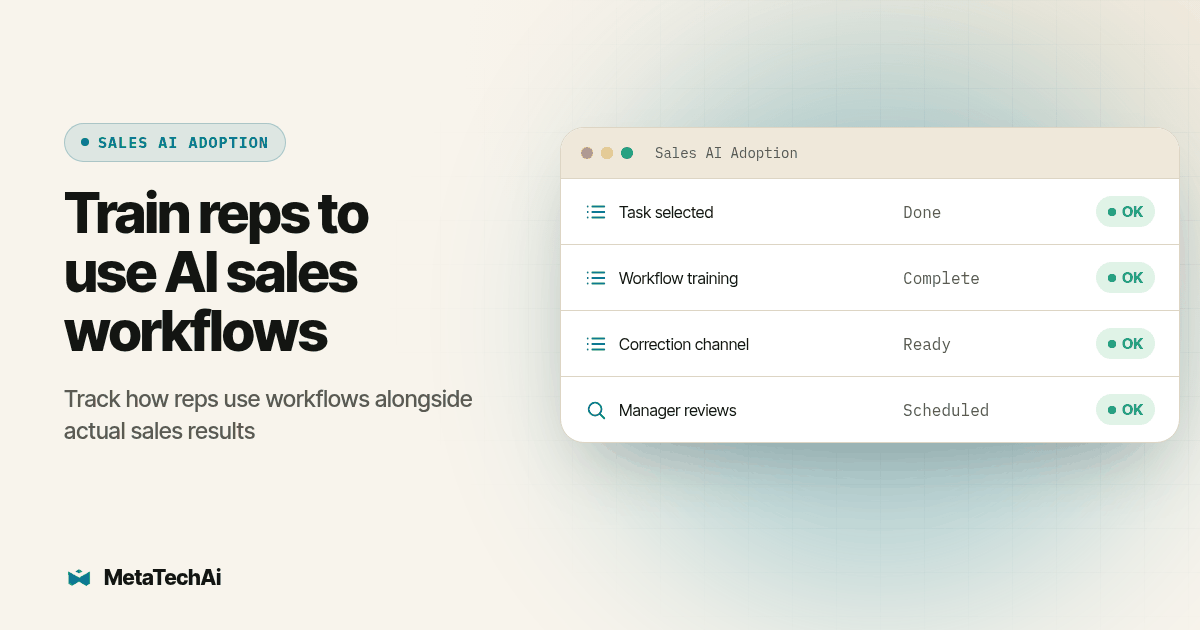The image size is (1200, 630).
Task: Click the MetaTechAi logo icon
Action: [79, 578]
